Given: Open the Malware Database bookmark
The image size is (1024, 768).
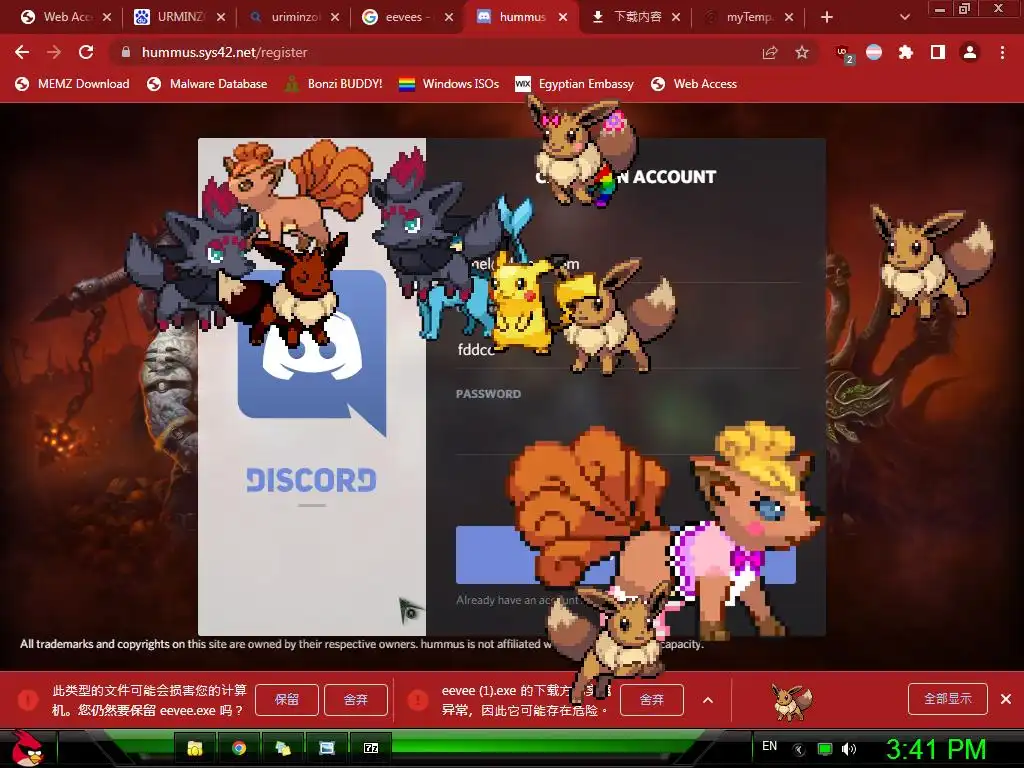Looking at the screenshot, I should [x=207, y=84].
